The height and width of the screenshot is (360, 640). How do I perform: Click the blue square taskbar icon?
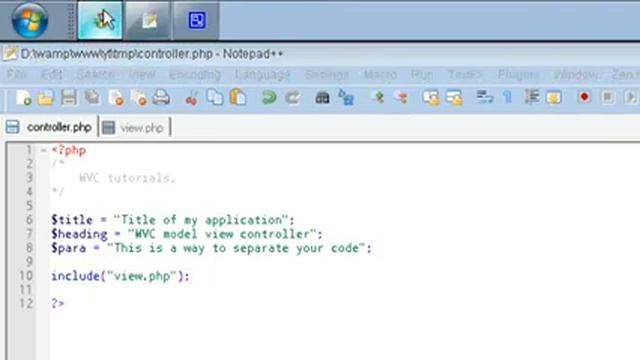197,20
